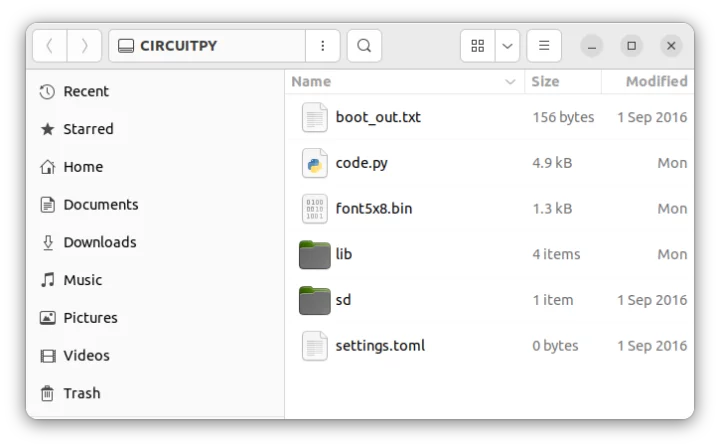Image resolution: width=720 pixels, height=448 pixels.
Task: Expand the view options dropdown arrow
Action: click(x=507, y=46)
